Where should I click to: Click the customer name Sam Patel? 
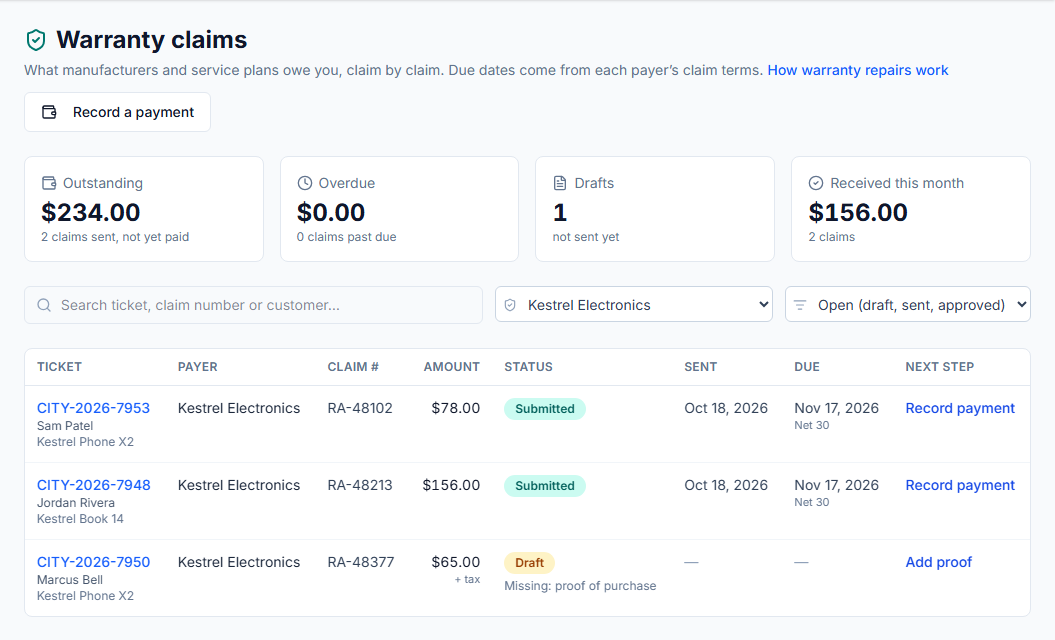coord(65,425)
